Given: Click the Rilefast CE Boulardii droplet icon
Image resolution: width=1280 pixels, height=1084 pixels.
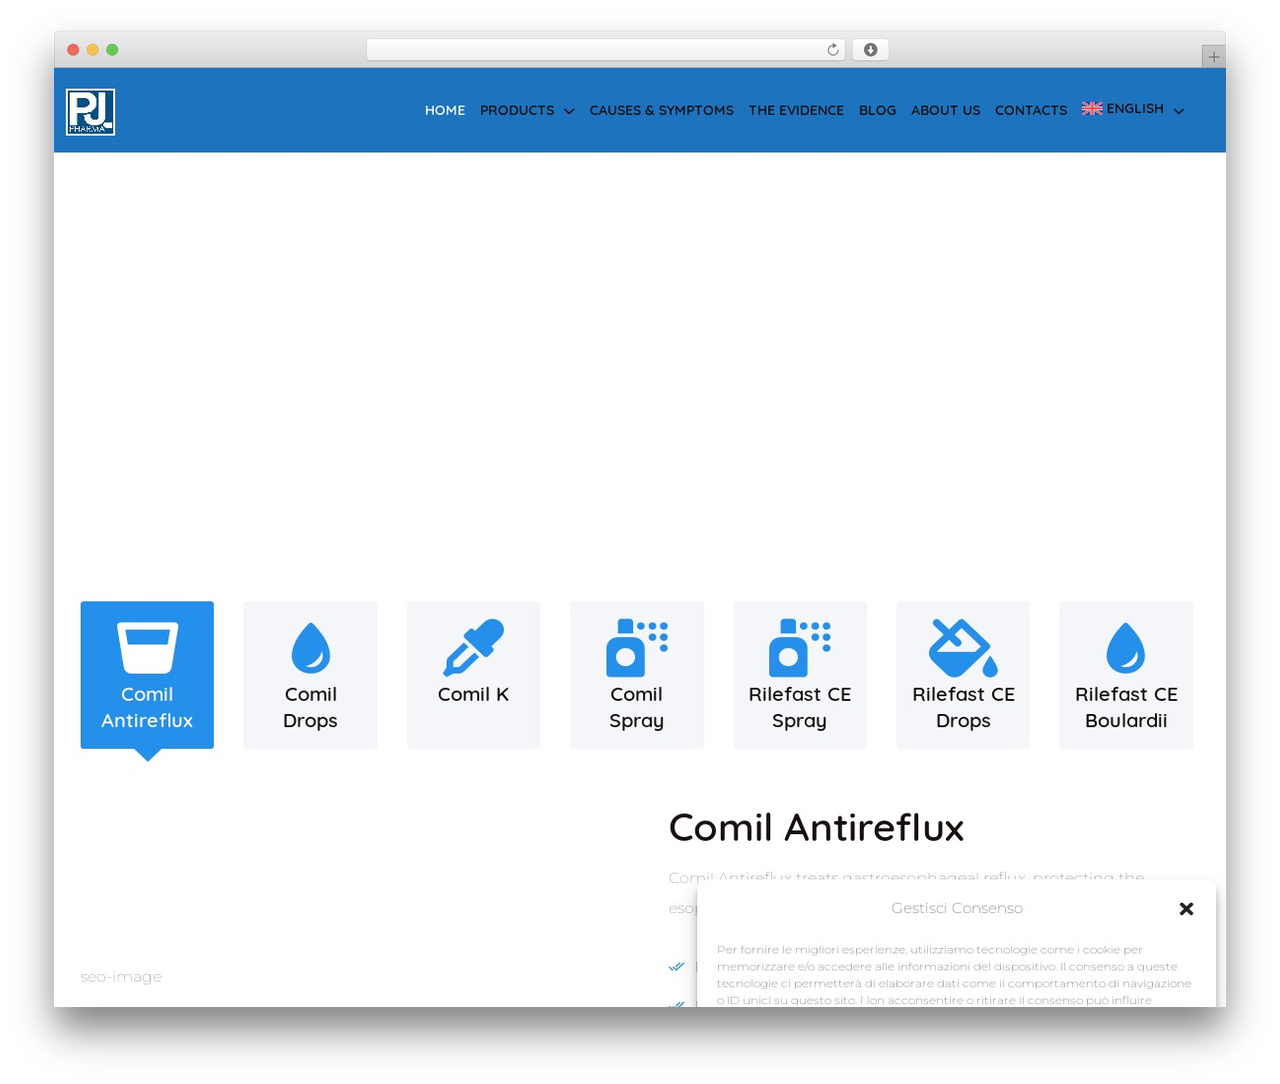Looking at the screenshot, I should [1126, 648].
